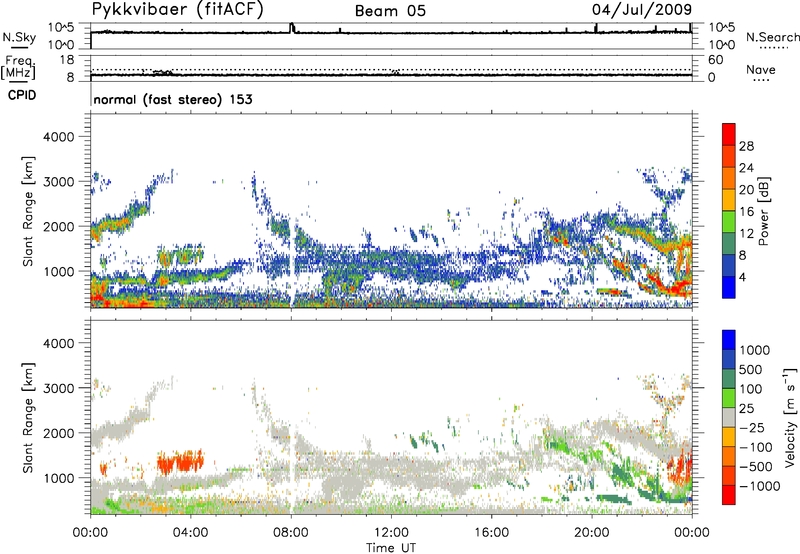Select the 12:00 time tick label
This screenshot has width=800, height=554.
pos(391,533)
